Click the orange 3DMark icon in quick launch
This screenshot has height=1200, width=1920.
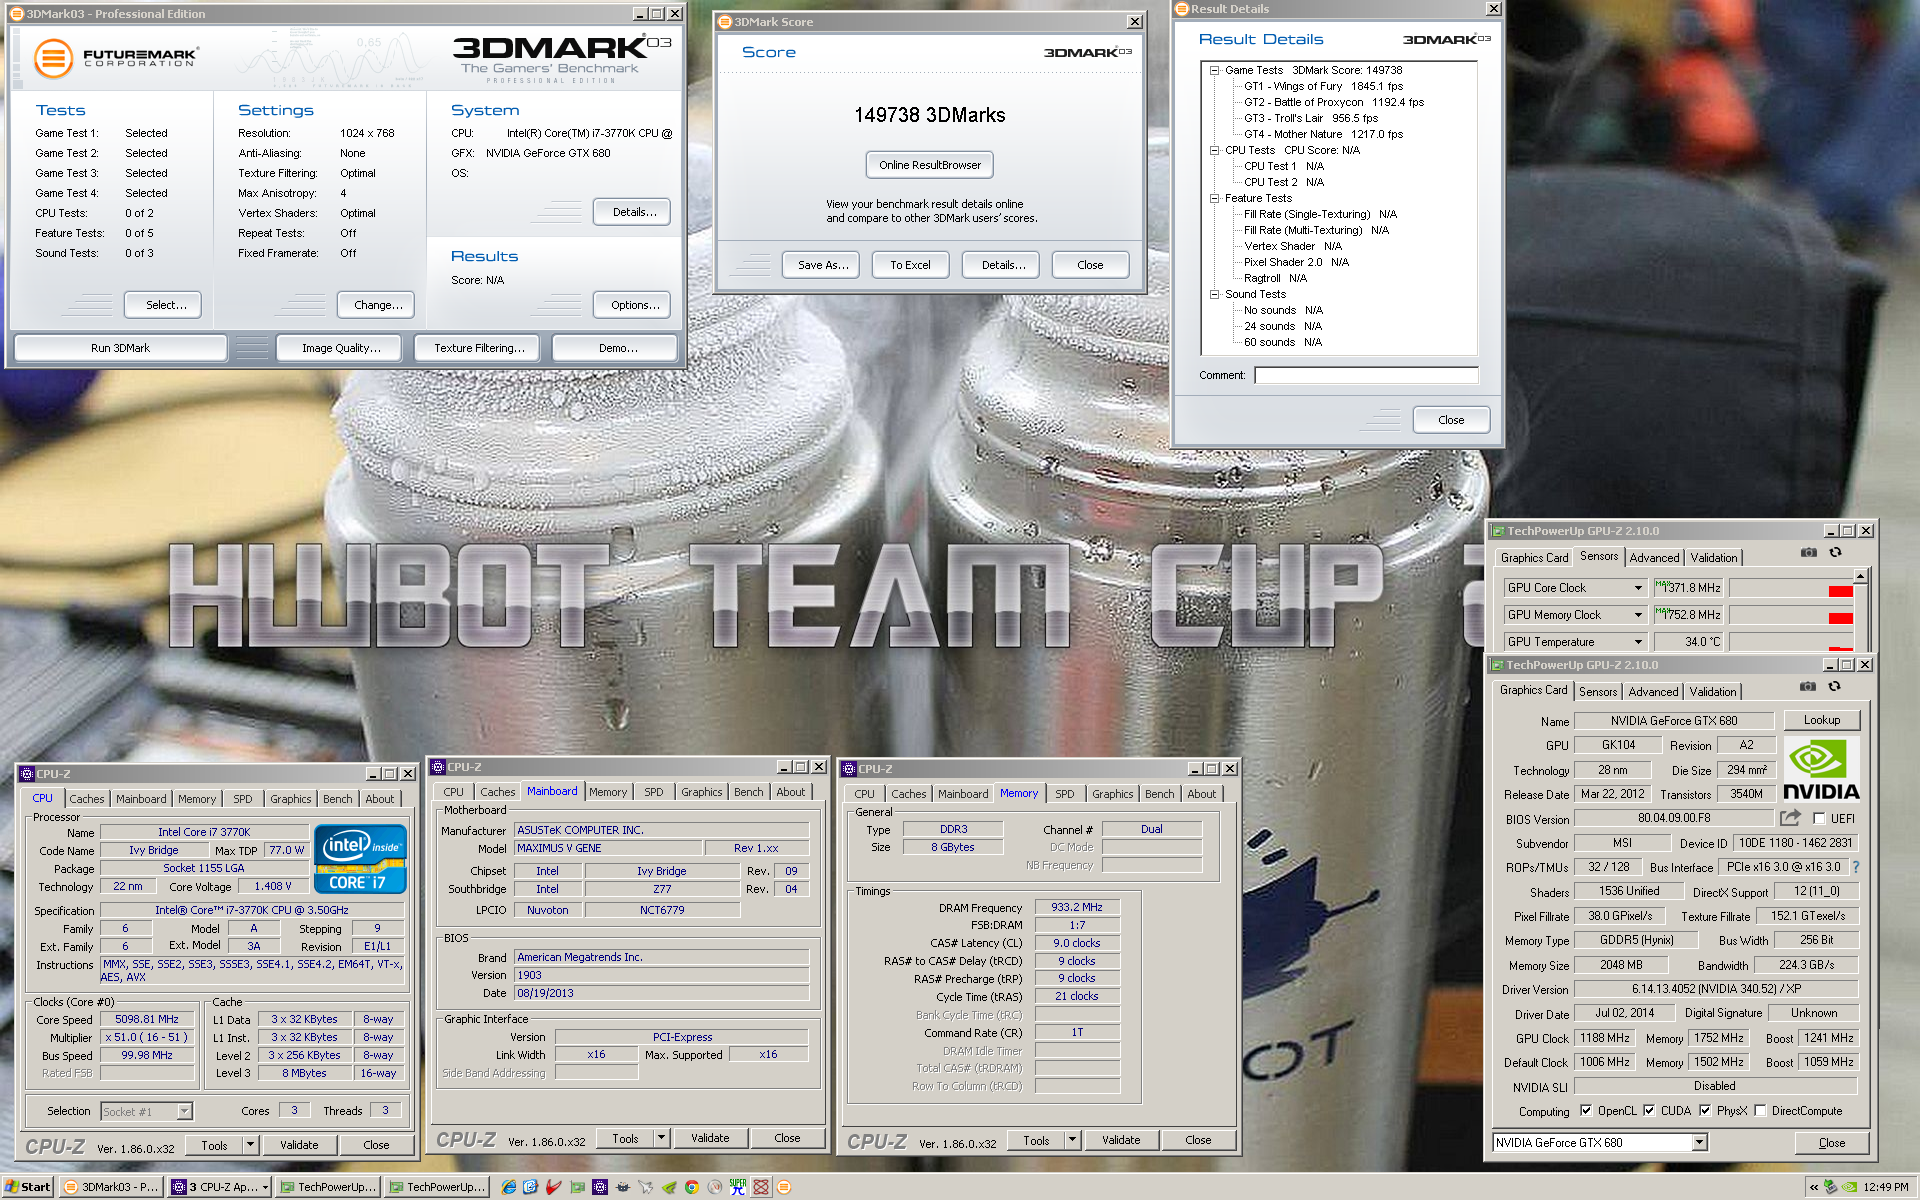click(x=784, y=1187)
